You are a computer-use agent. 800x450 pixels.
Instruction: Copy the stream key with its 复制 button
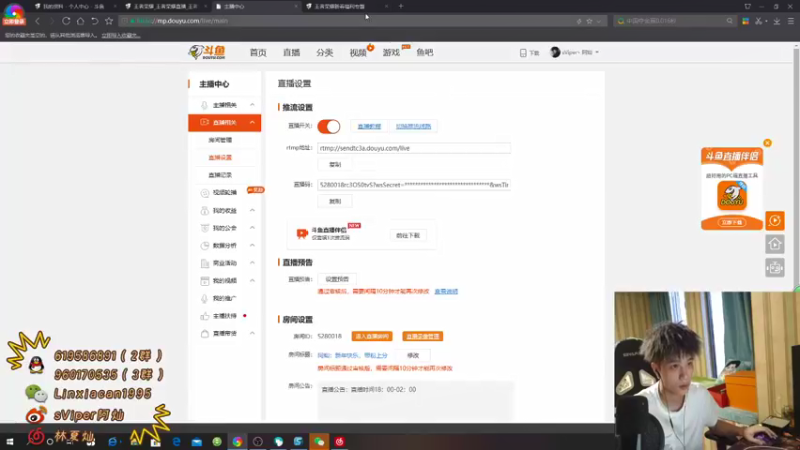pyautogui.click(x=335, y=202)
